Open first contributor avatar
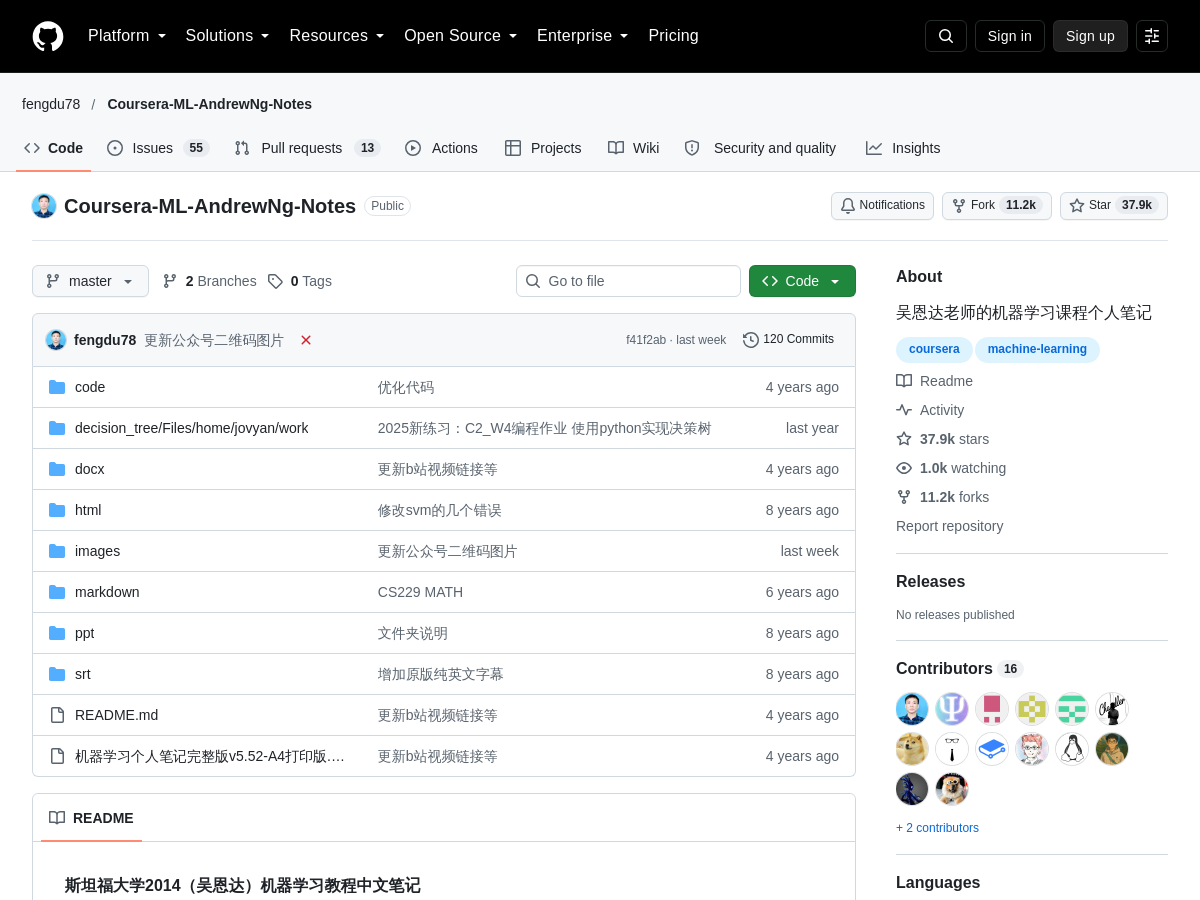The image size is (1200, 900). pos(912,709)
